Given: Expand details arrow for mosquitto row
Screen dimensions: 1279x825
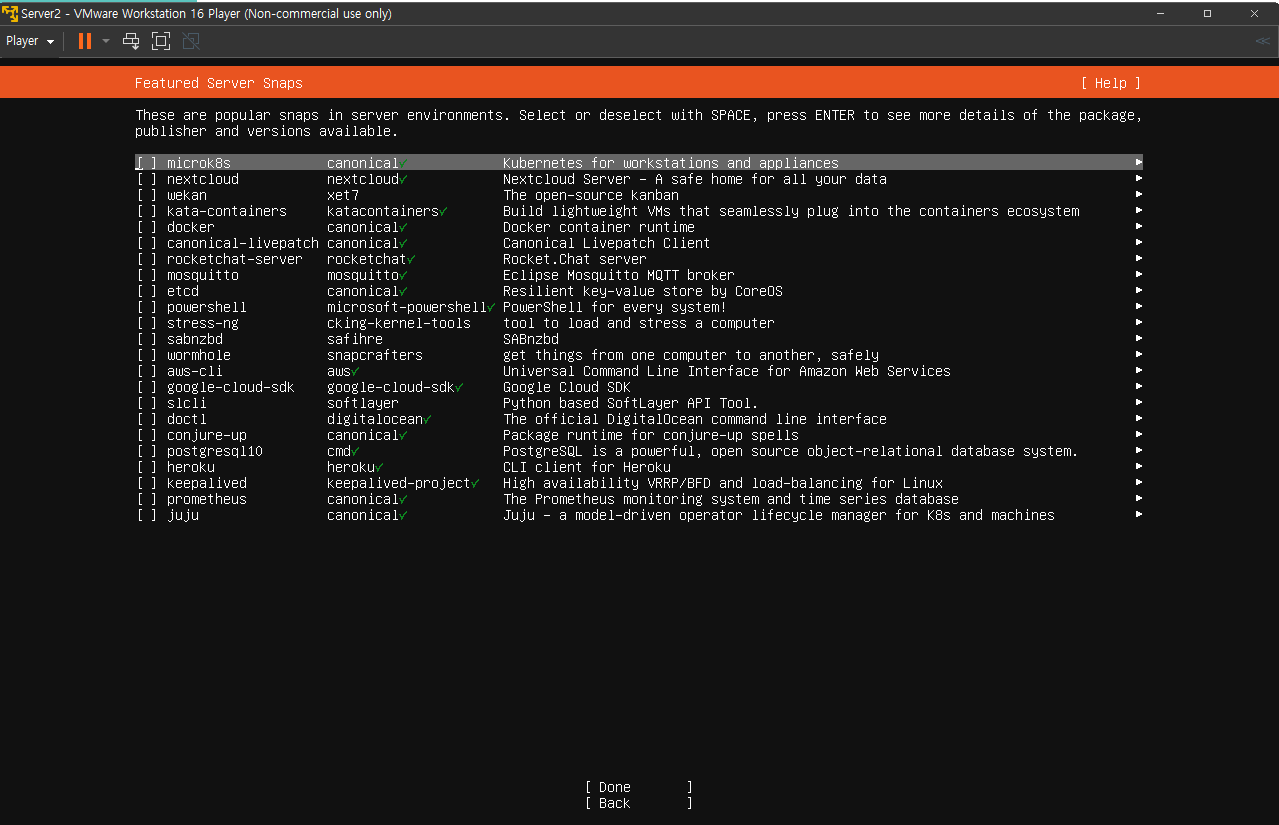Looking at the screenshot, I should point(1138,275).
